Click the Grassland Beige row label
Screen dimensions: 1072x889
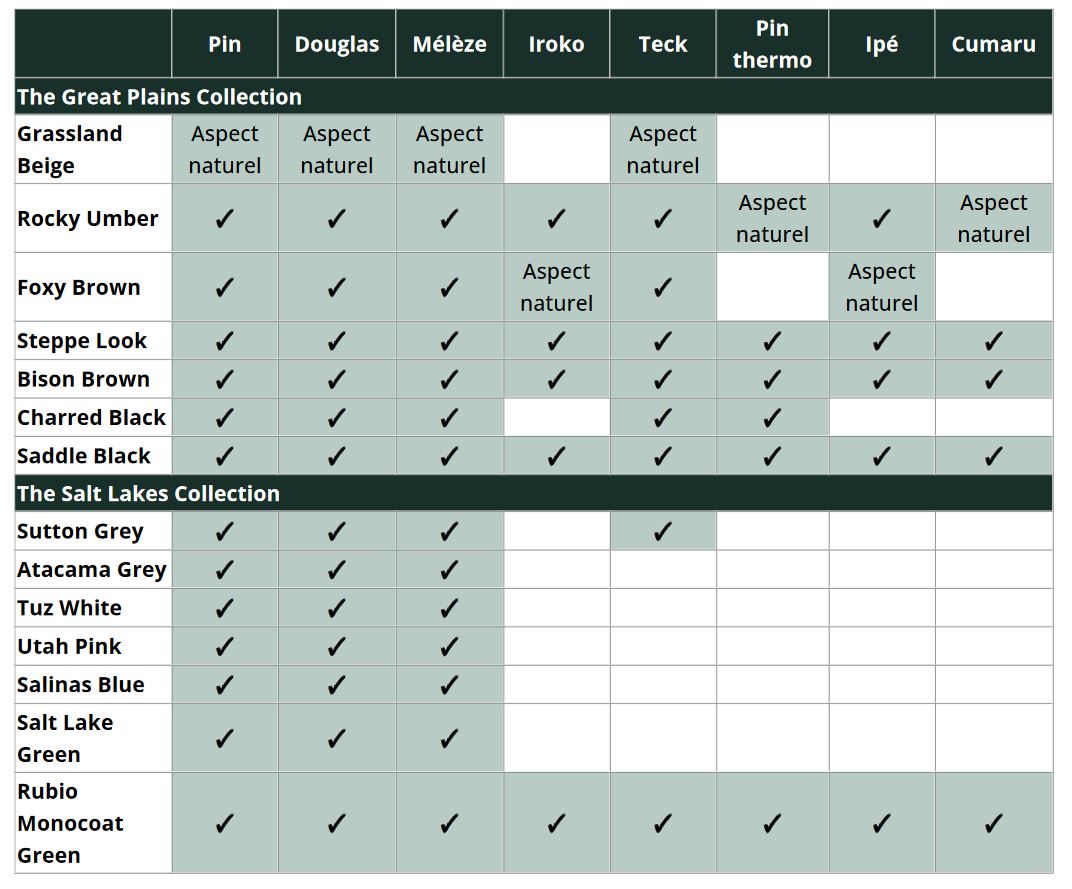pyautogui.click(x=70, y=149)
